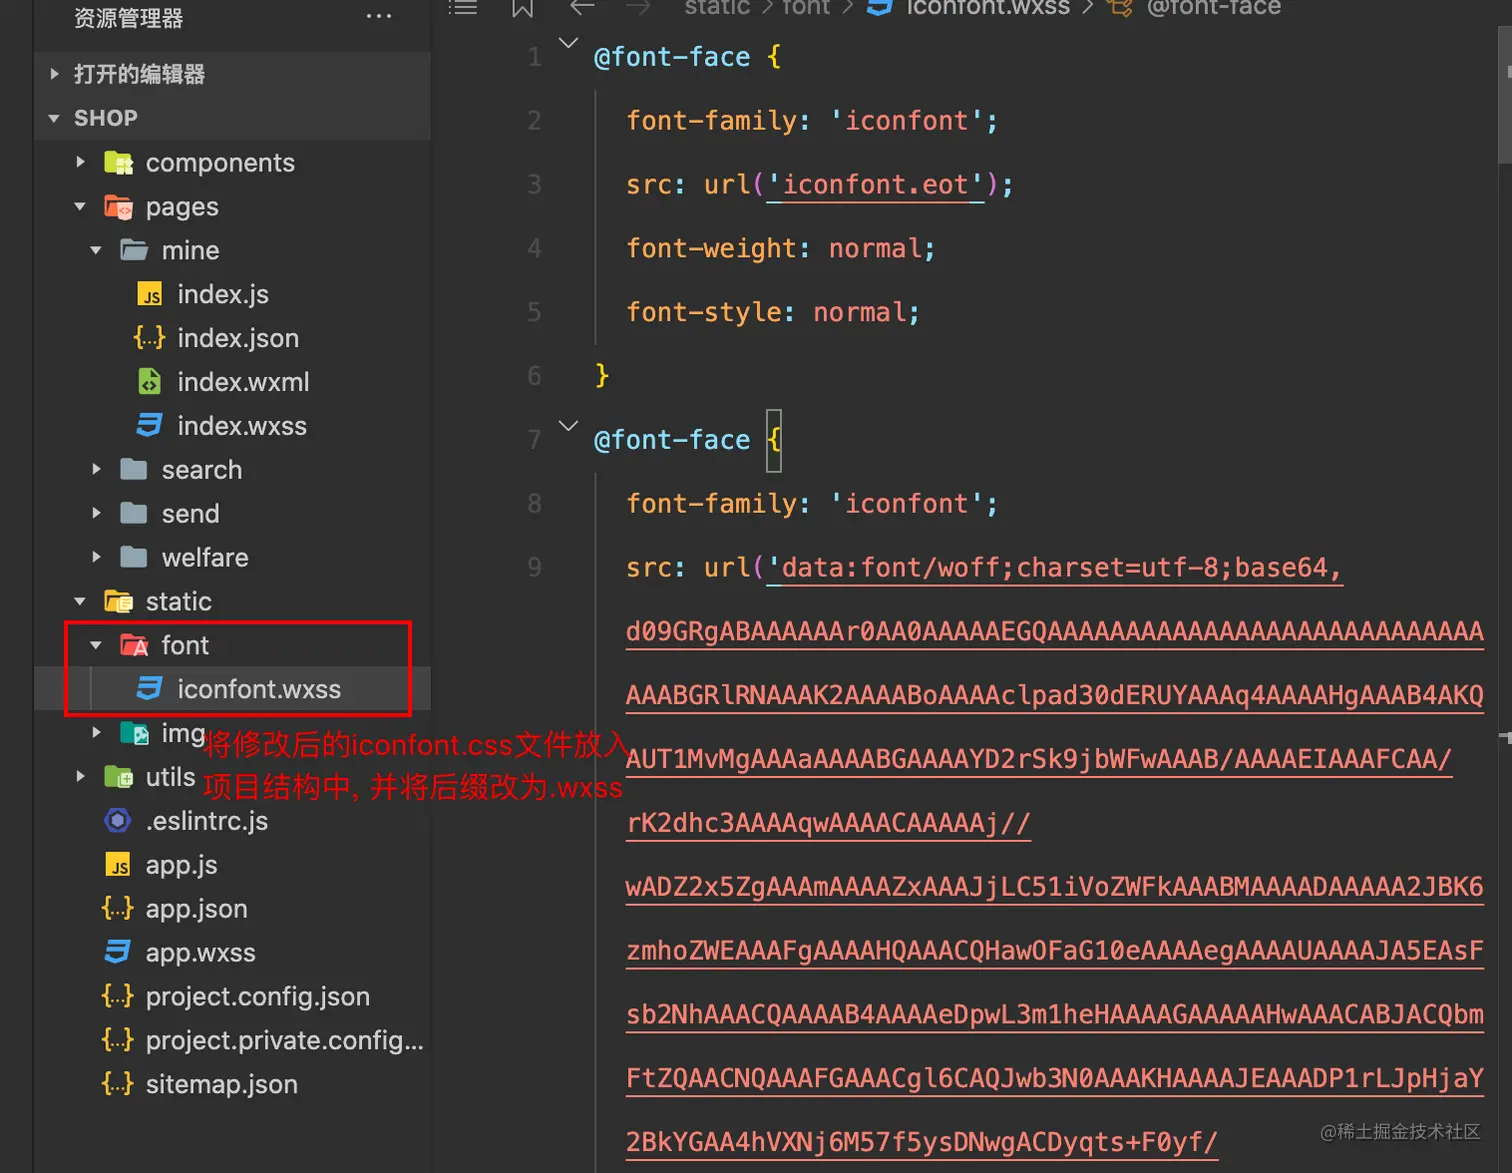
Task: Fold the @font-face block at line 7
Action: tap(568, 426)
